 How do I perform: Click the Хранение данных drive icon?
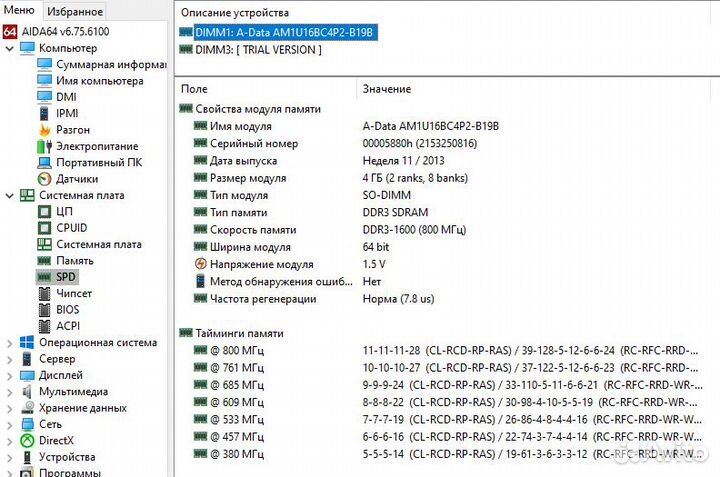28,408
